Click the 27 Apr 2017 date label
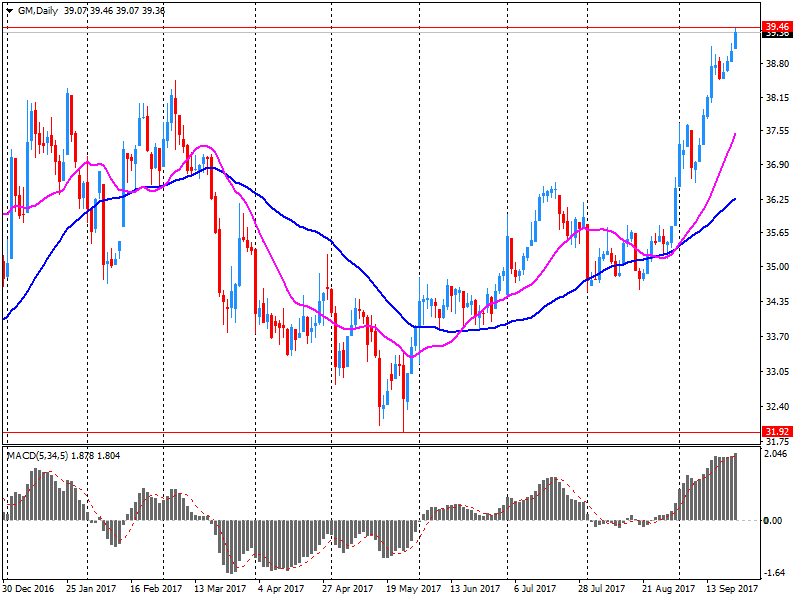 347,589
